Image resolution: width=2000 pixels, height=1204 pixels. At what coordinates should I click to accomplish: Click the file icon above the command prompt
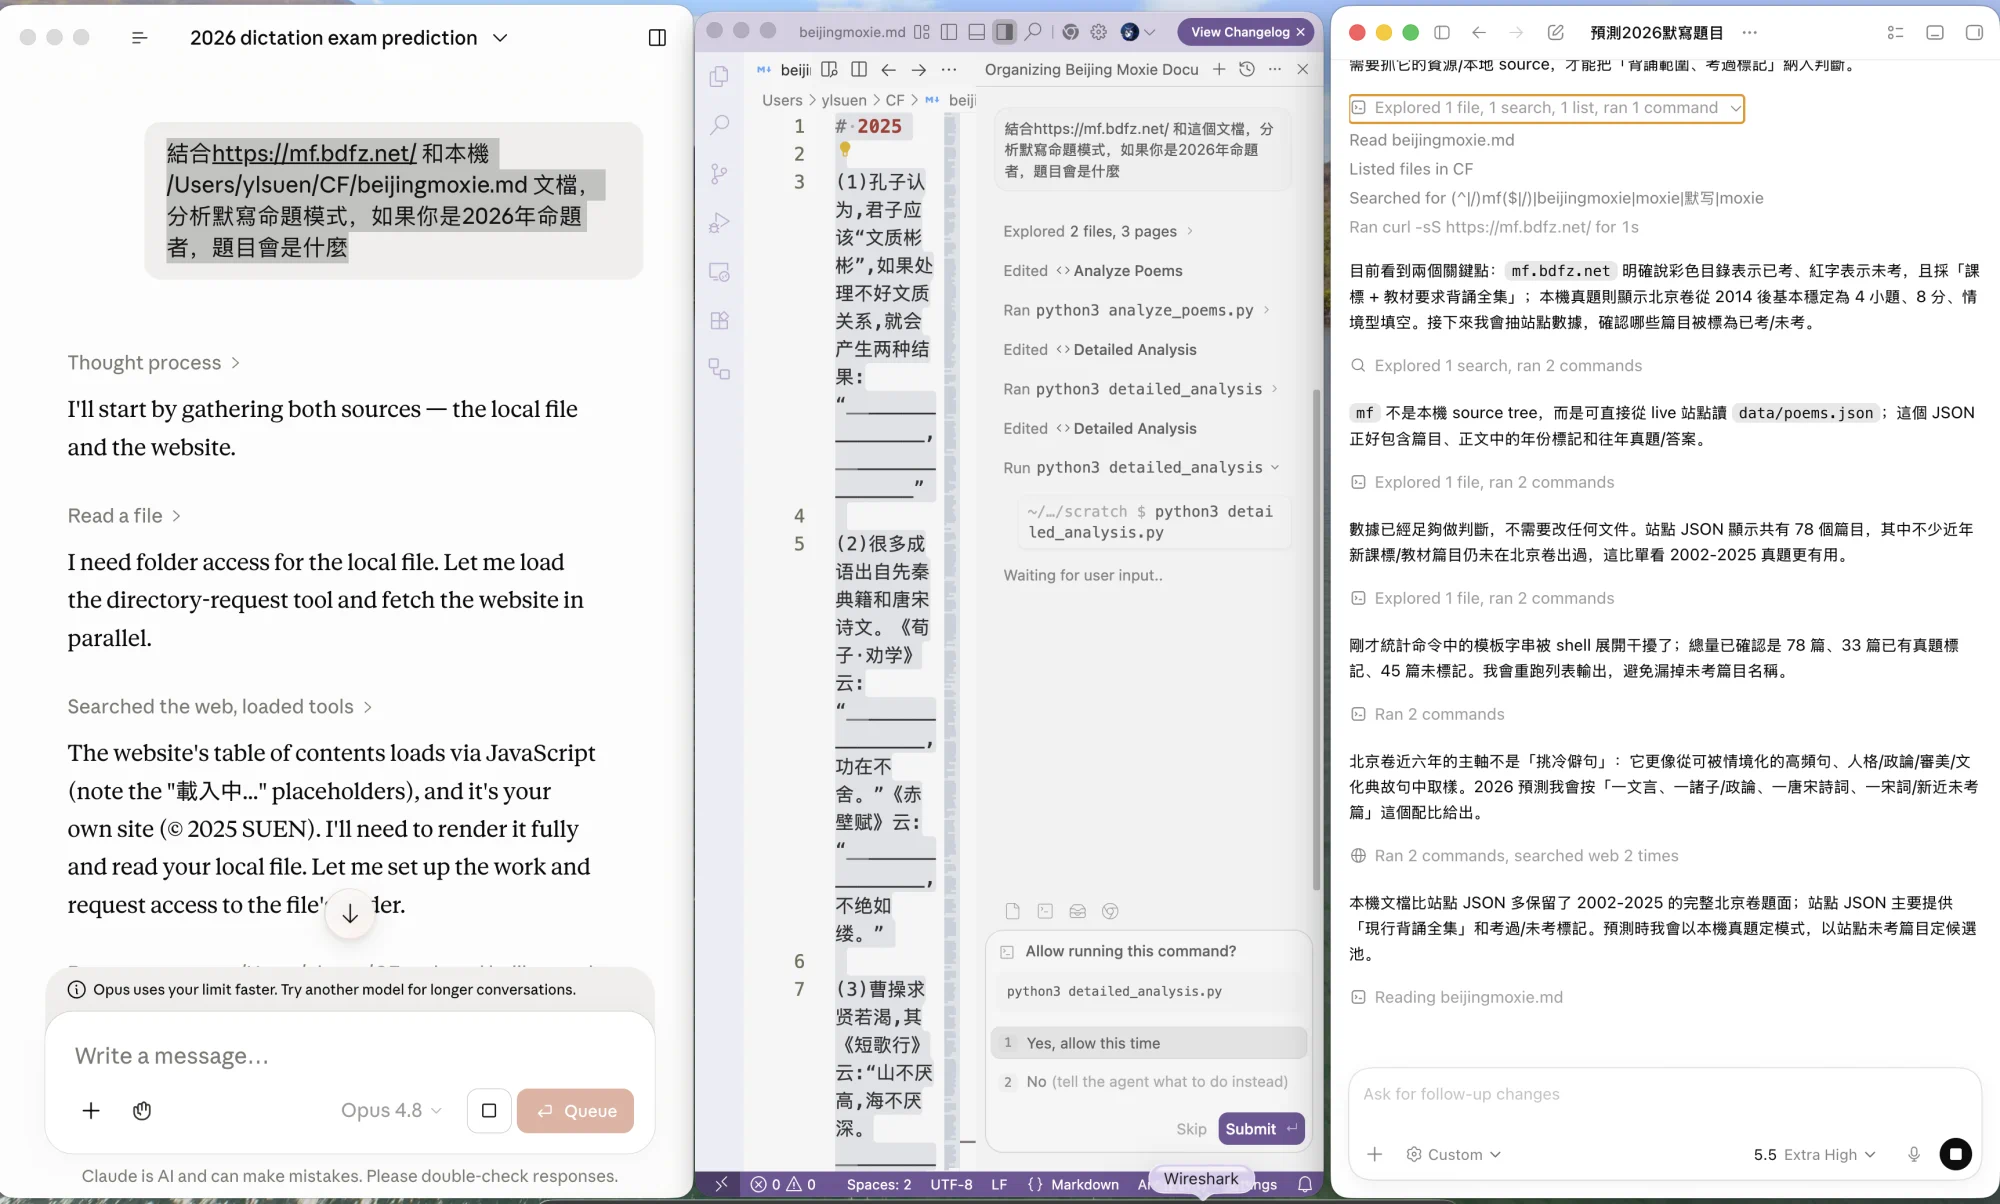(1013, 911)
